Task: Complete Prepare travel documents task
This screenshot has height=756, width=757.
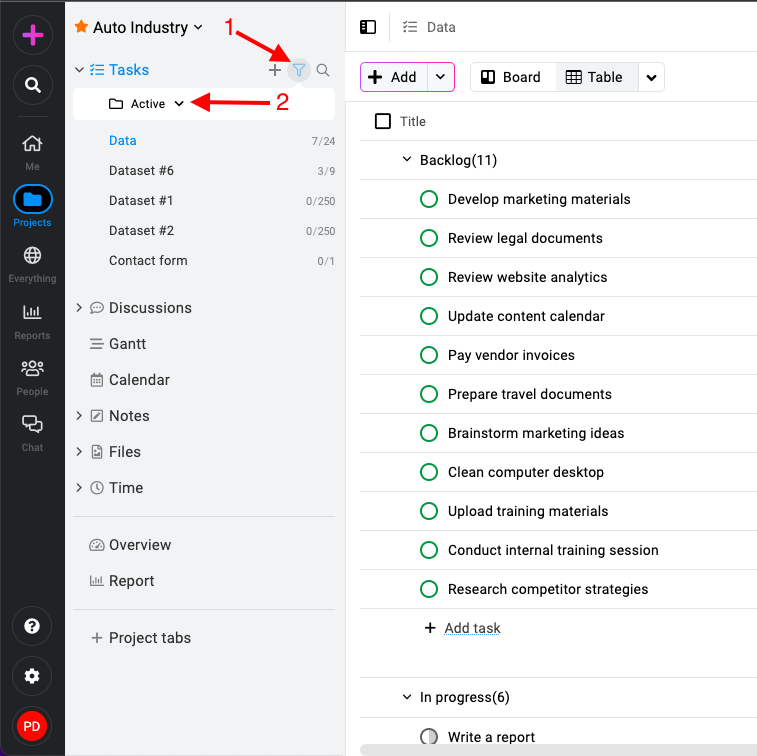Action: click(x=429, y=394)
